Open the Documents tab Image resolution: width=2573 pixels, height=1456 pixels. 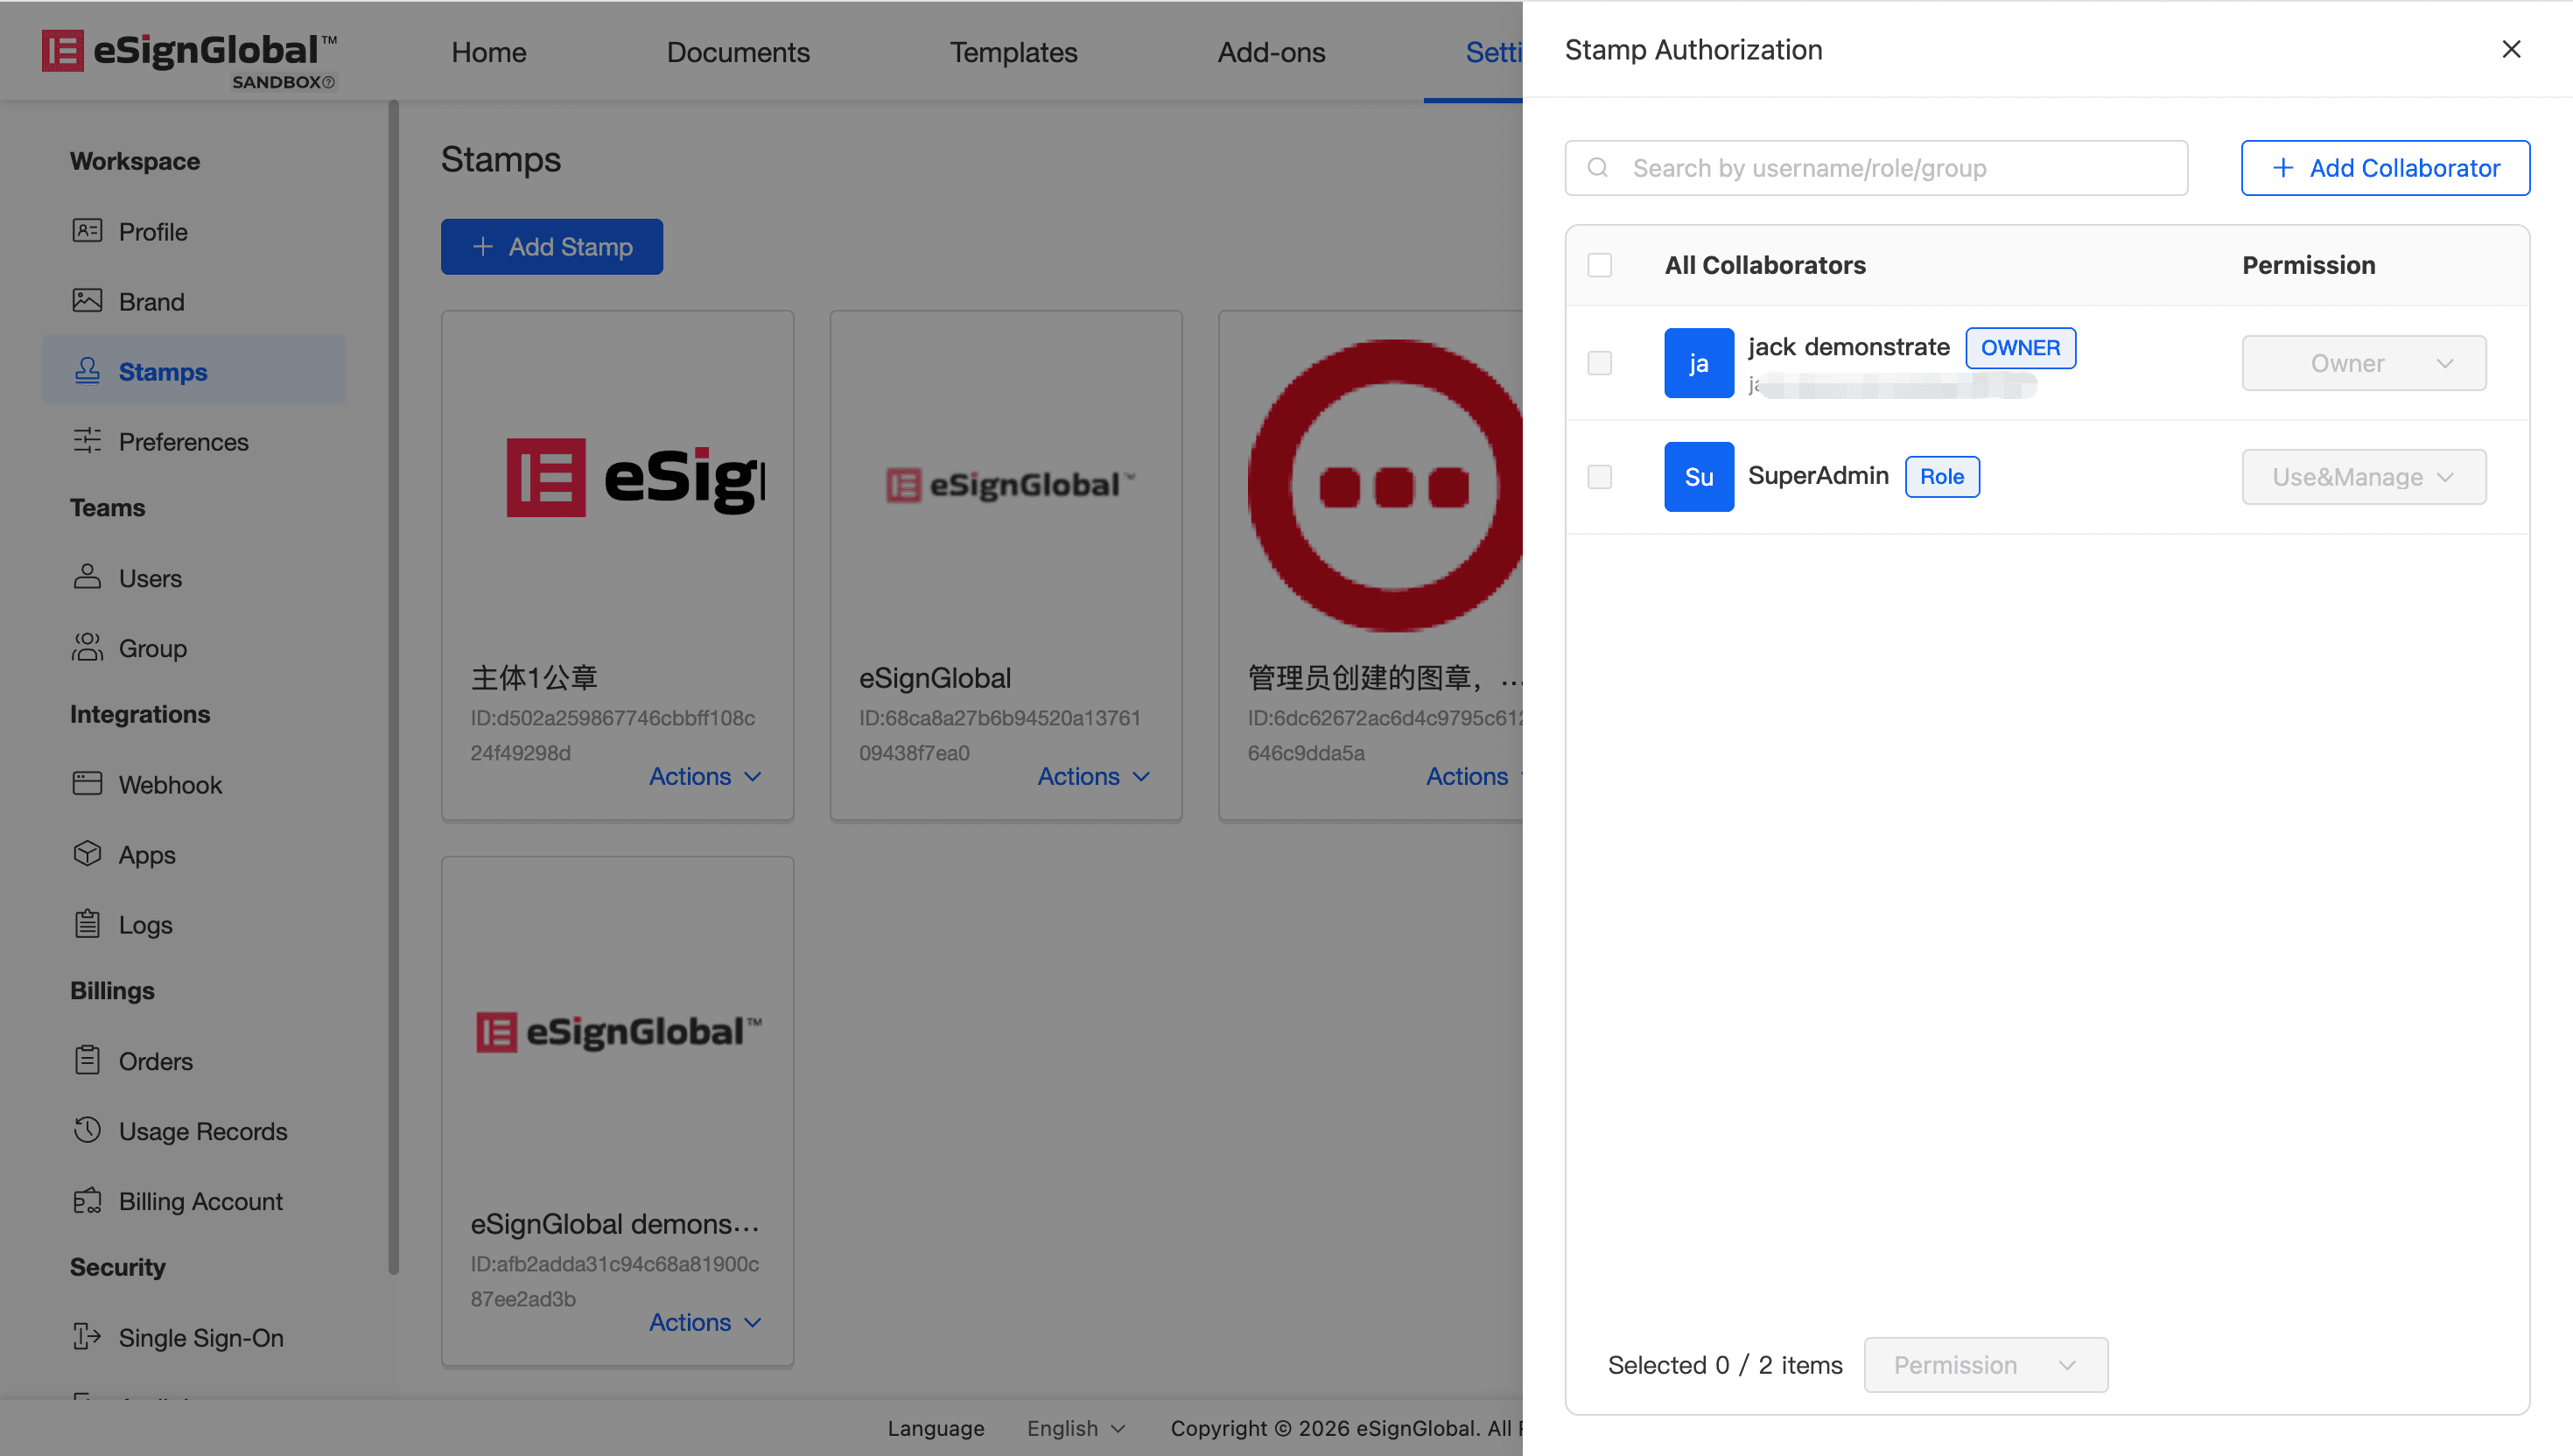[x=738, y=52]
